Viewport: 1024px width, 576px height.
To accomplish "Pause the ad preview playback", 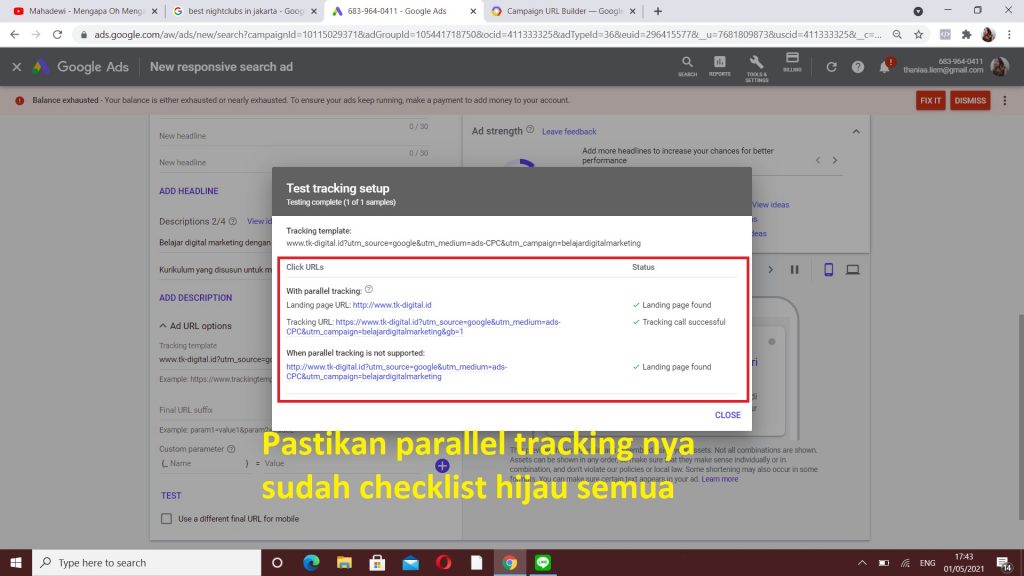I will (795, 269).
